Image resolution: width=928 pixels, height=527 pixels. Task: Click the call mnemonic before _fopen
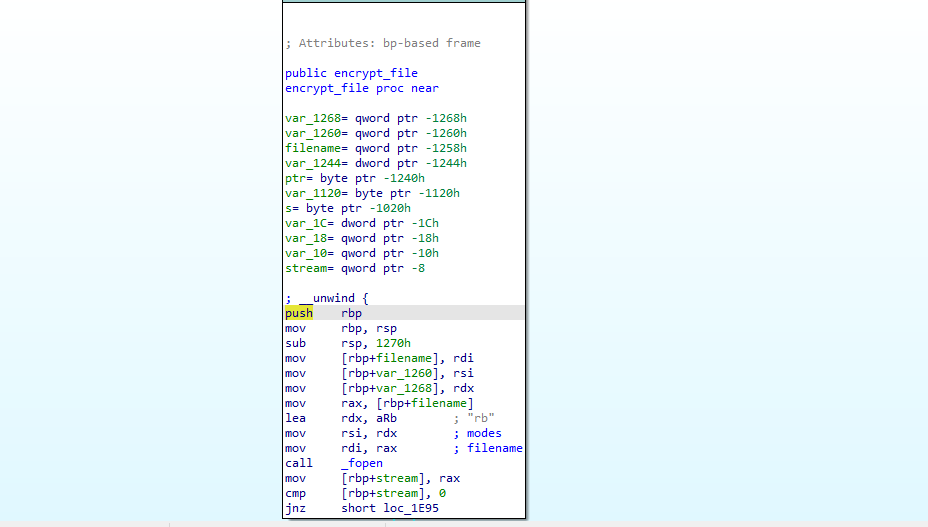coord(299,464)
